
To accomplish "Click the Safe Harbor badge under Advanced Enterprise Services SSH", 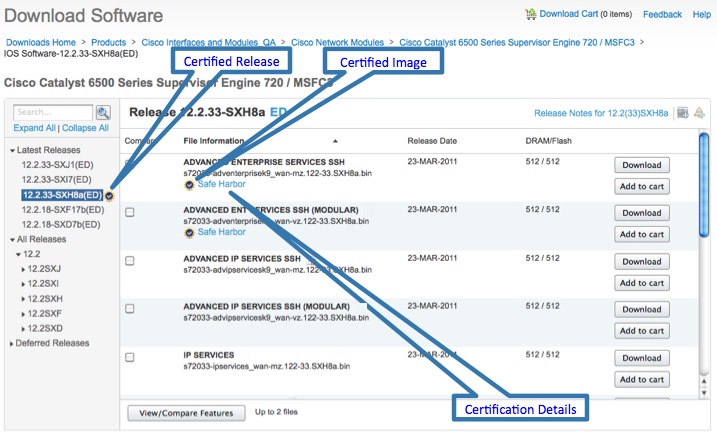I will tap(189, 185).
